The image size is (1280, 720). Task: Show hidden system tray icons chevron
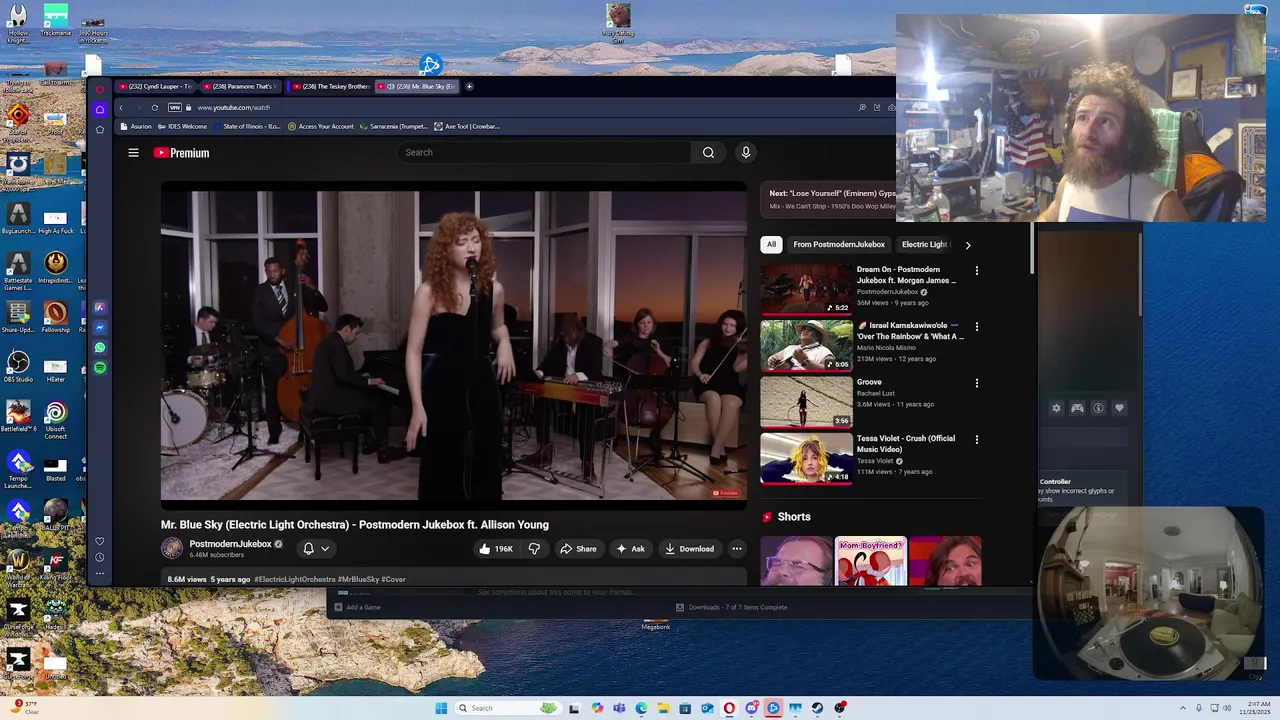[x=1183, y=708]
